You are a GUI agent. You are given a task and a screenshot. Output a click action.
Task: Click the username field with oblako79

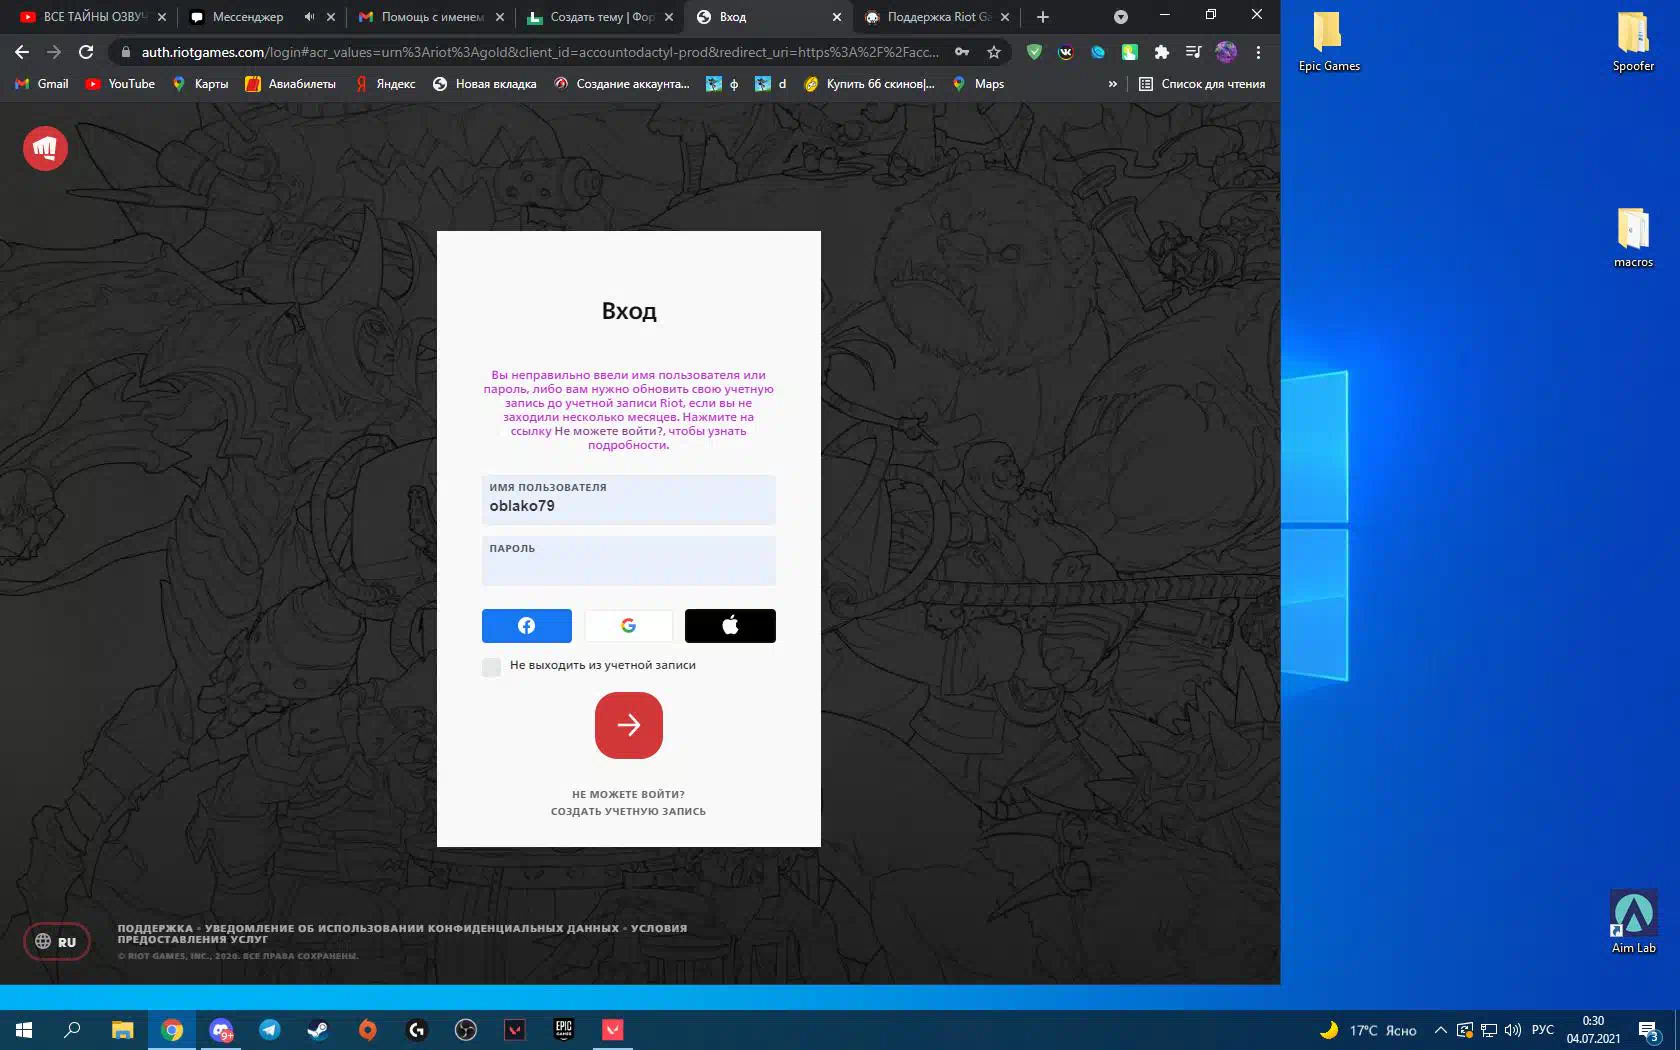click(x=628, y=505)
